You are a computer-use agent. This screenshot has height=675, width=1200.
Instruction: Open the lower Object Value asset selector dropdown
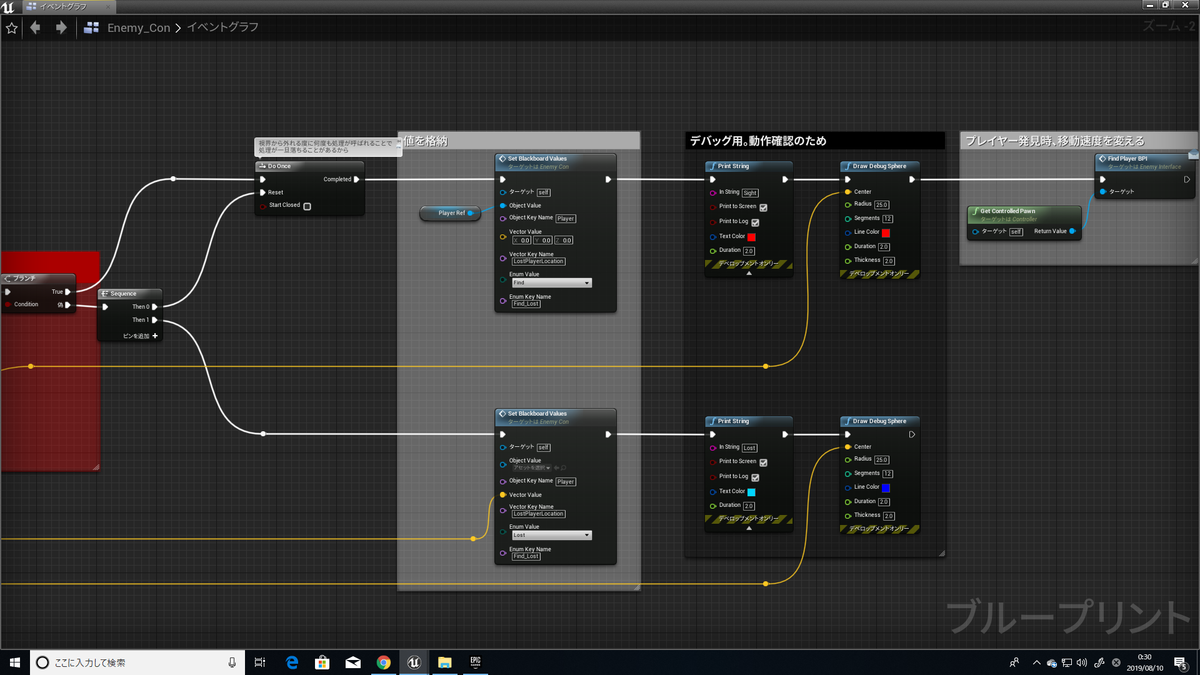pos(532,467)
